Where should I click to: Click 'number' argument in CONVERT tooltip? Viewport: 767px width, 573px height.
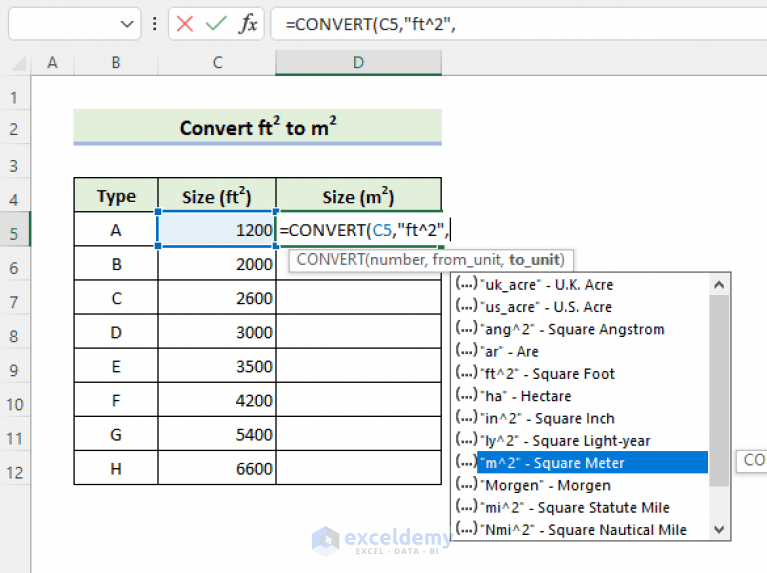coord(397,259)
